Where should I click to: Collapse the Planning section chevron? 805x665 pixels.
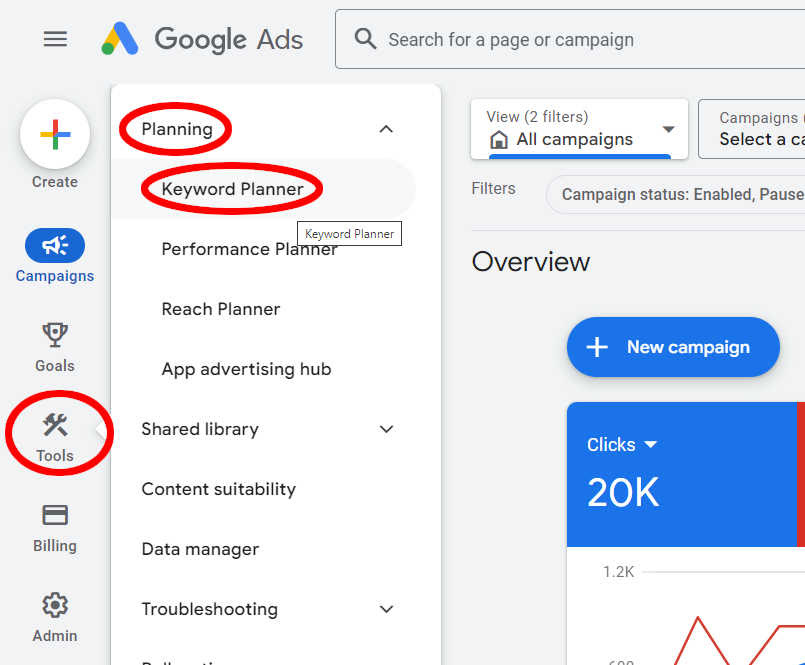386,129
